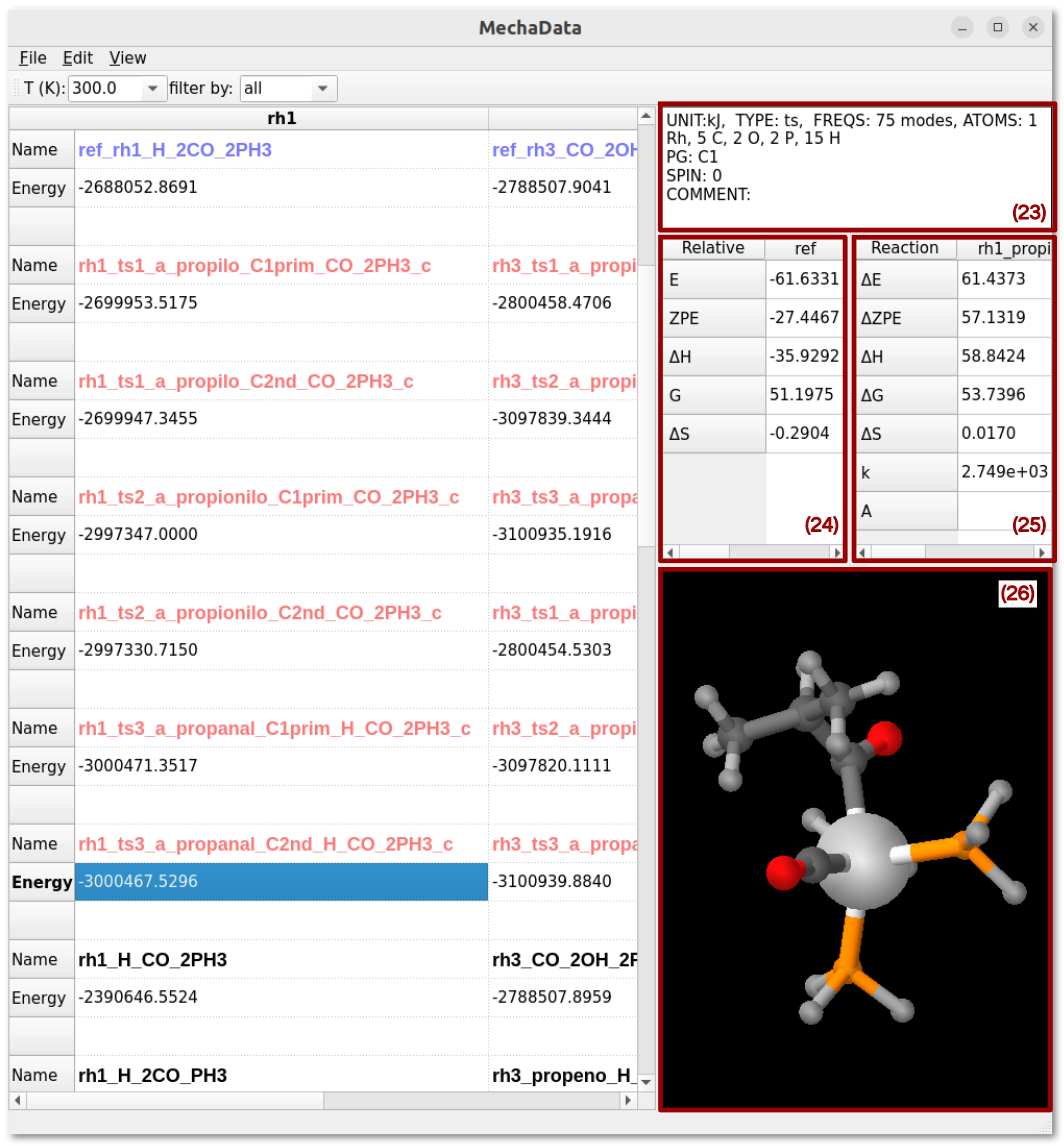Select energy value -2390646.5524

tap(281, 997)
